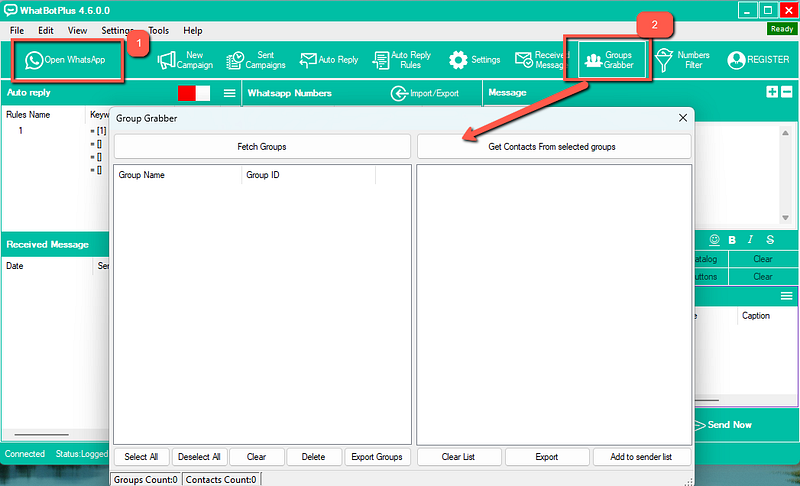Click the Caption column header
The width and height of the screenshot is (800, 486).
pyautogui.click(x=756, y=316)
